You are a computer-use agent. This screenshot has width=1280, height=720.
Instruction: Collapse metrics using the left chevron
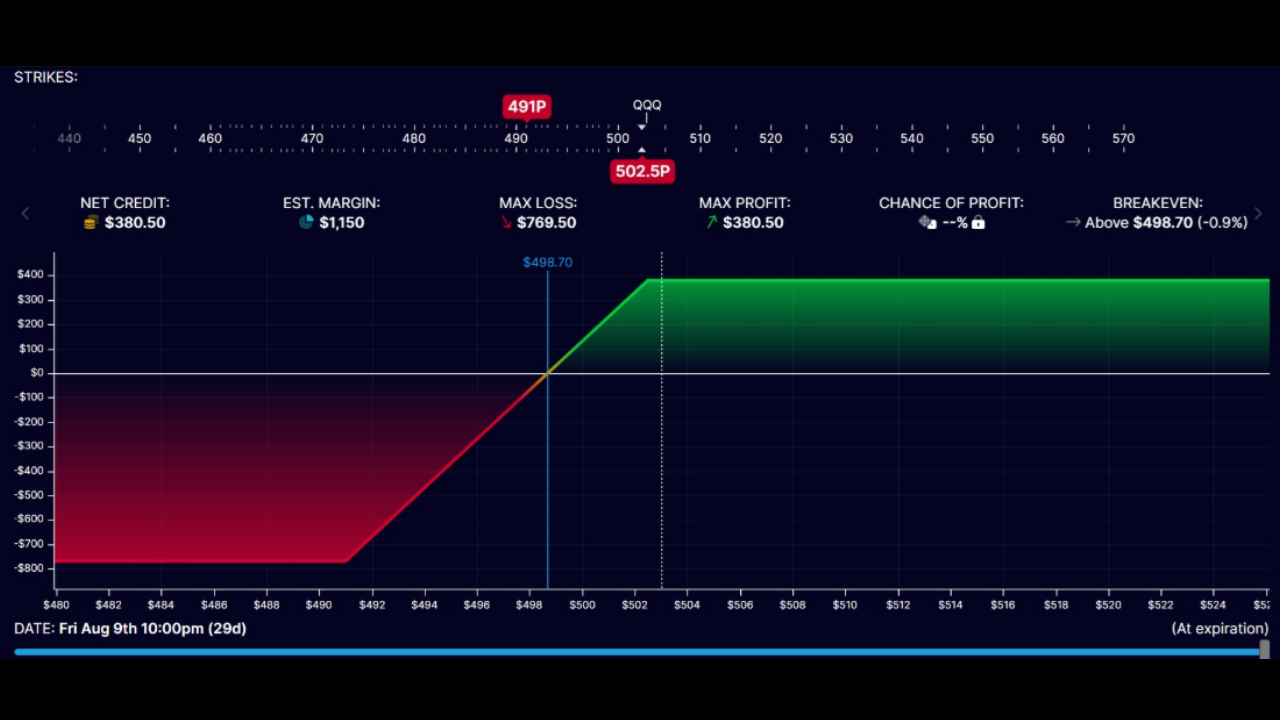tap(25, 213)
